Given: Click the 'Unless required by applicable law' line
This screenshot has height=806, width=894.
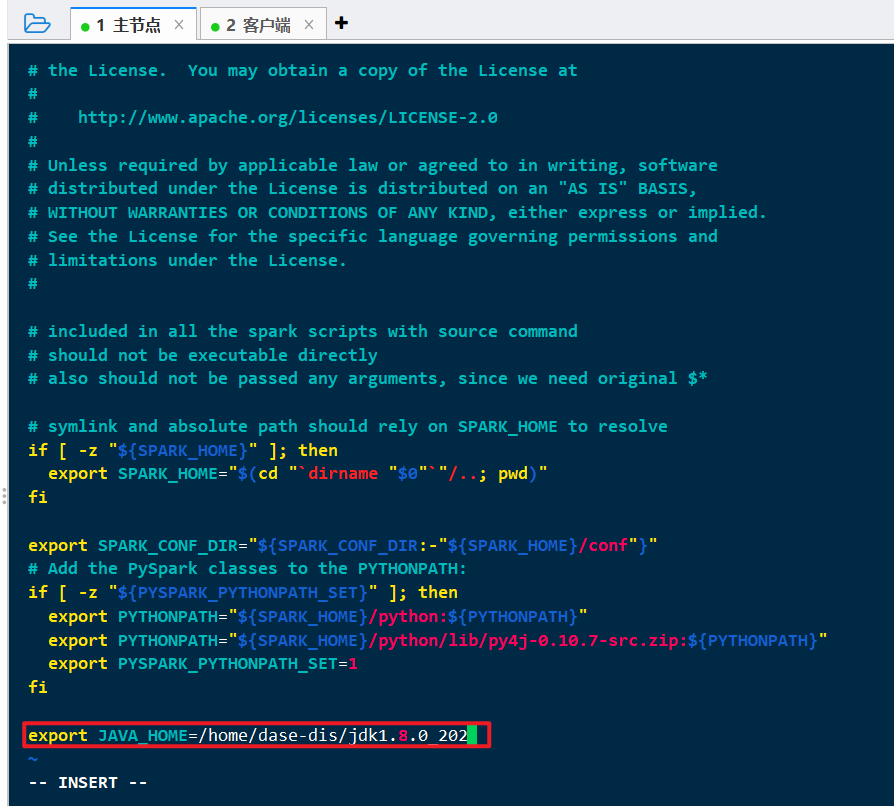Looking at the screenshot, I should pos(373,165).
